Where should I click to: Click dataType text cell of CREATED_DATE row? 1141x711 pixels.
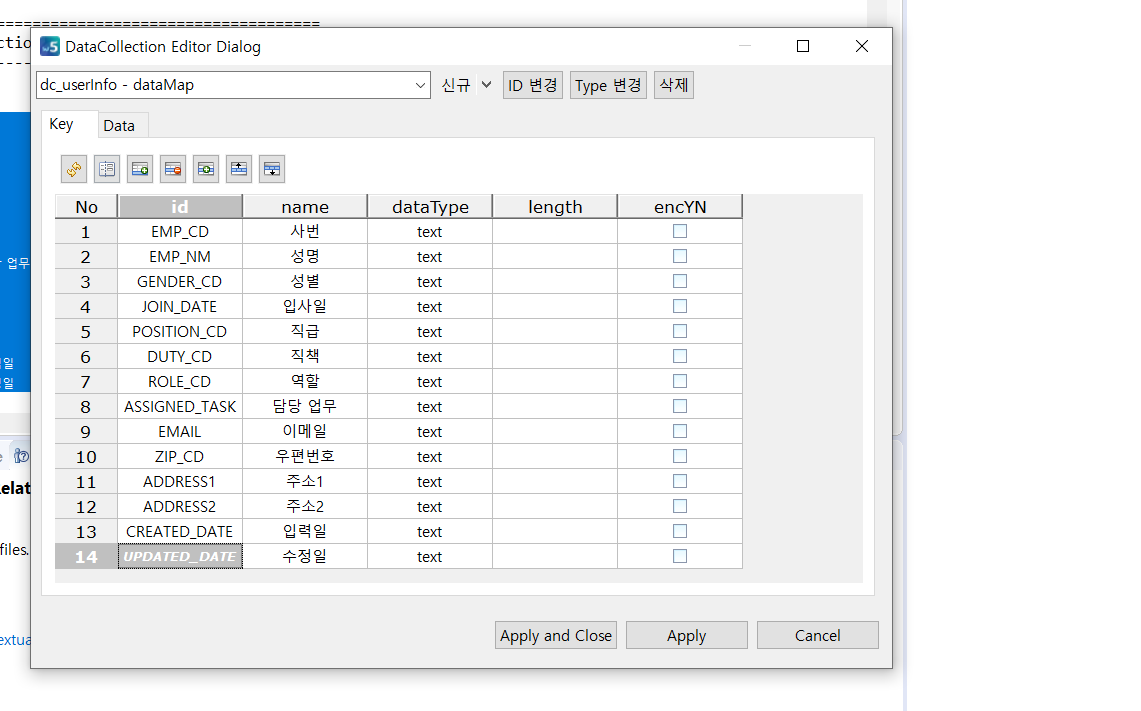[x=430, y=532]
